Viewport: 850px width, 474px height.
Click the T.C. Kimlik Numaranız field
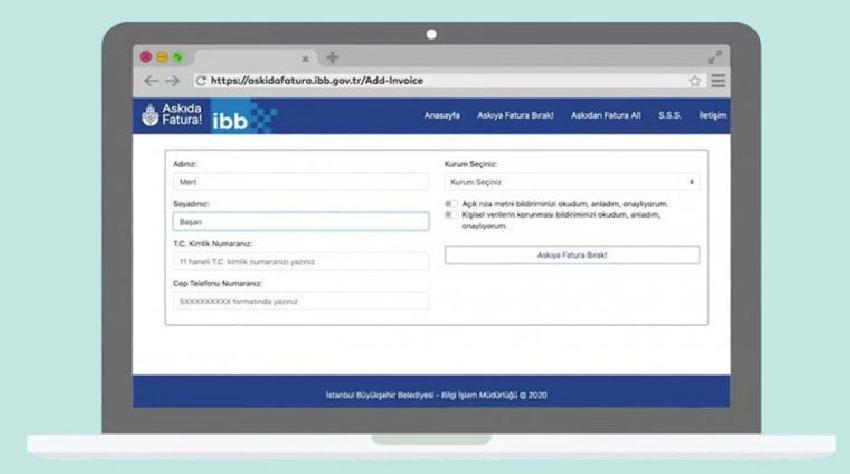click(x=300, y=261)
